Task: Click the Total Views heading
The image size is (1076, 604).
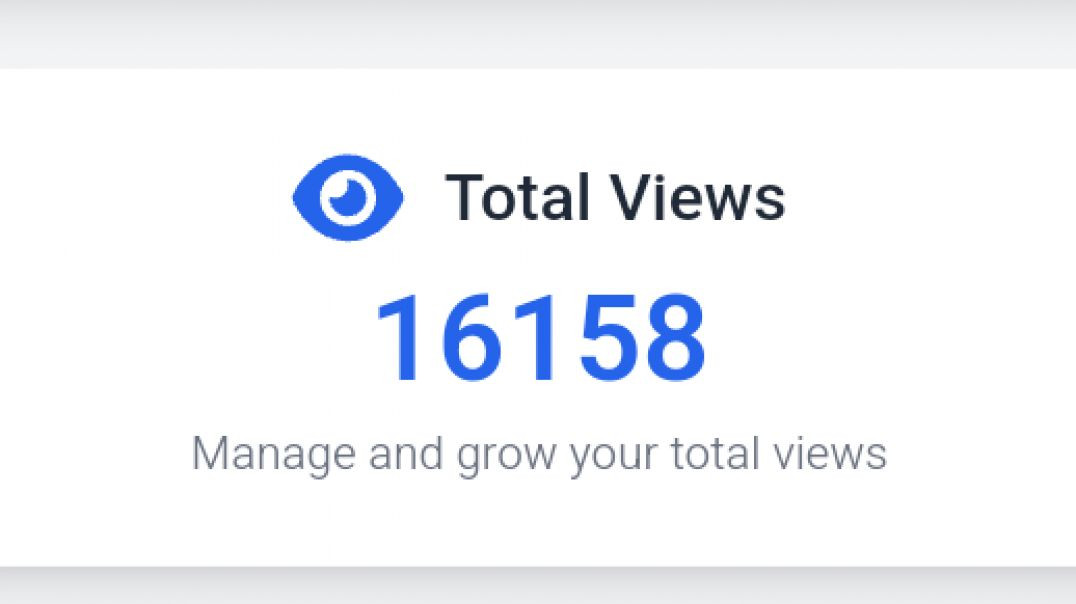Action: [x=617, y=197]
